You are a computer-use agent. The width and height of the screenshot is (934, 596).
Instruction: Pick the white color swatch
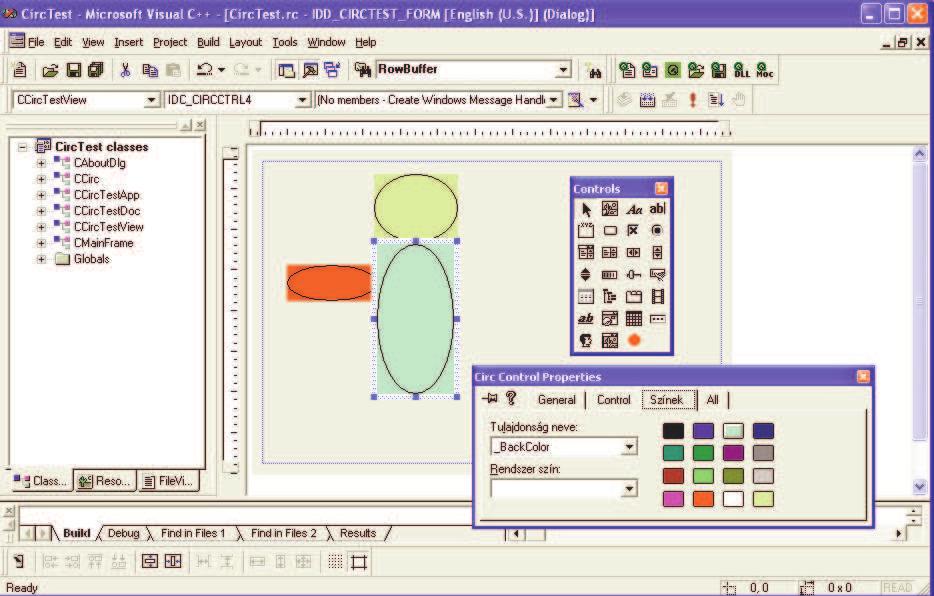click(x=733, y=498)
